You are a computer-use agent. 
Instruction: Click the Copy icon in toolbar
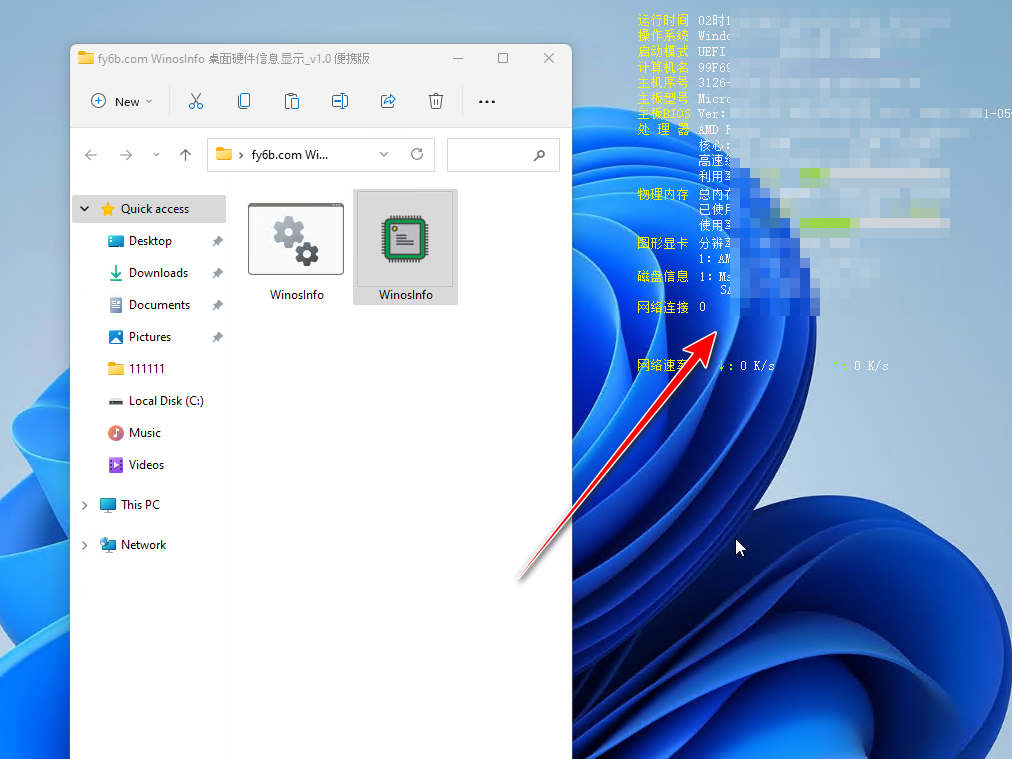(x=244, y=101)
